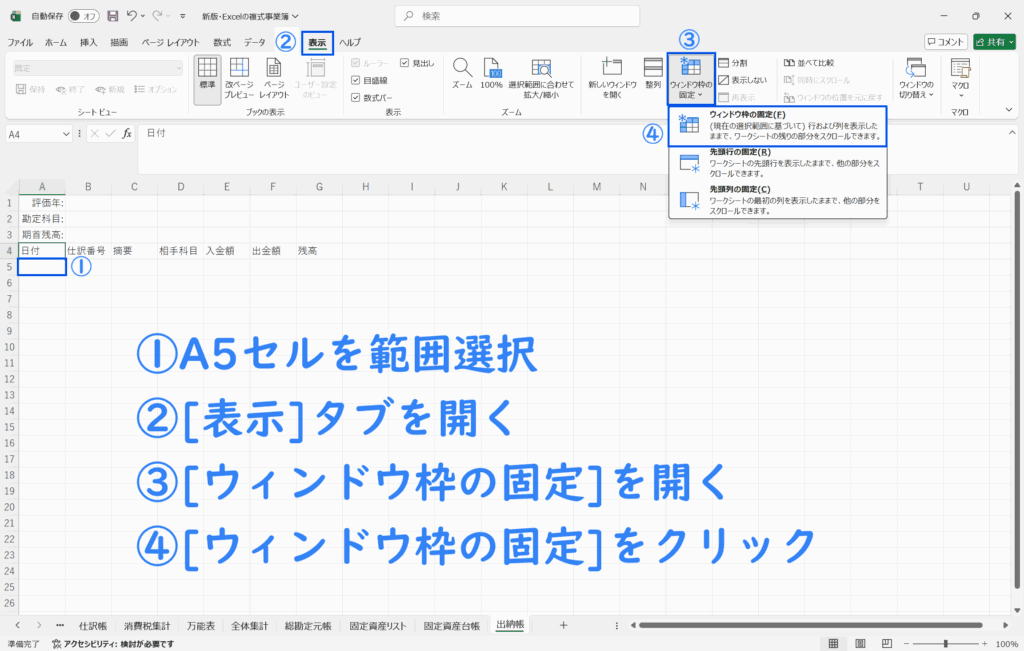Click the Arrange All (整列) icon
This screenshot has width=1024, height=651.
pos(653,74)
